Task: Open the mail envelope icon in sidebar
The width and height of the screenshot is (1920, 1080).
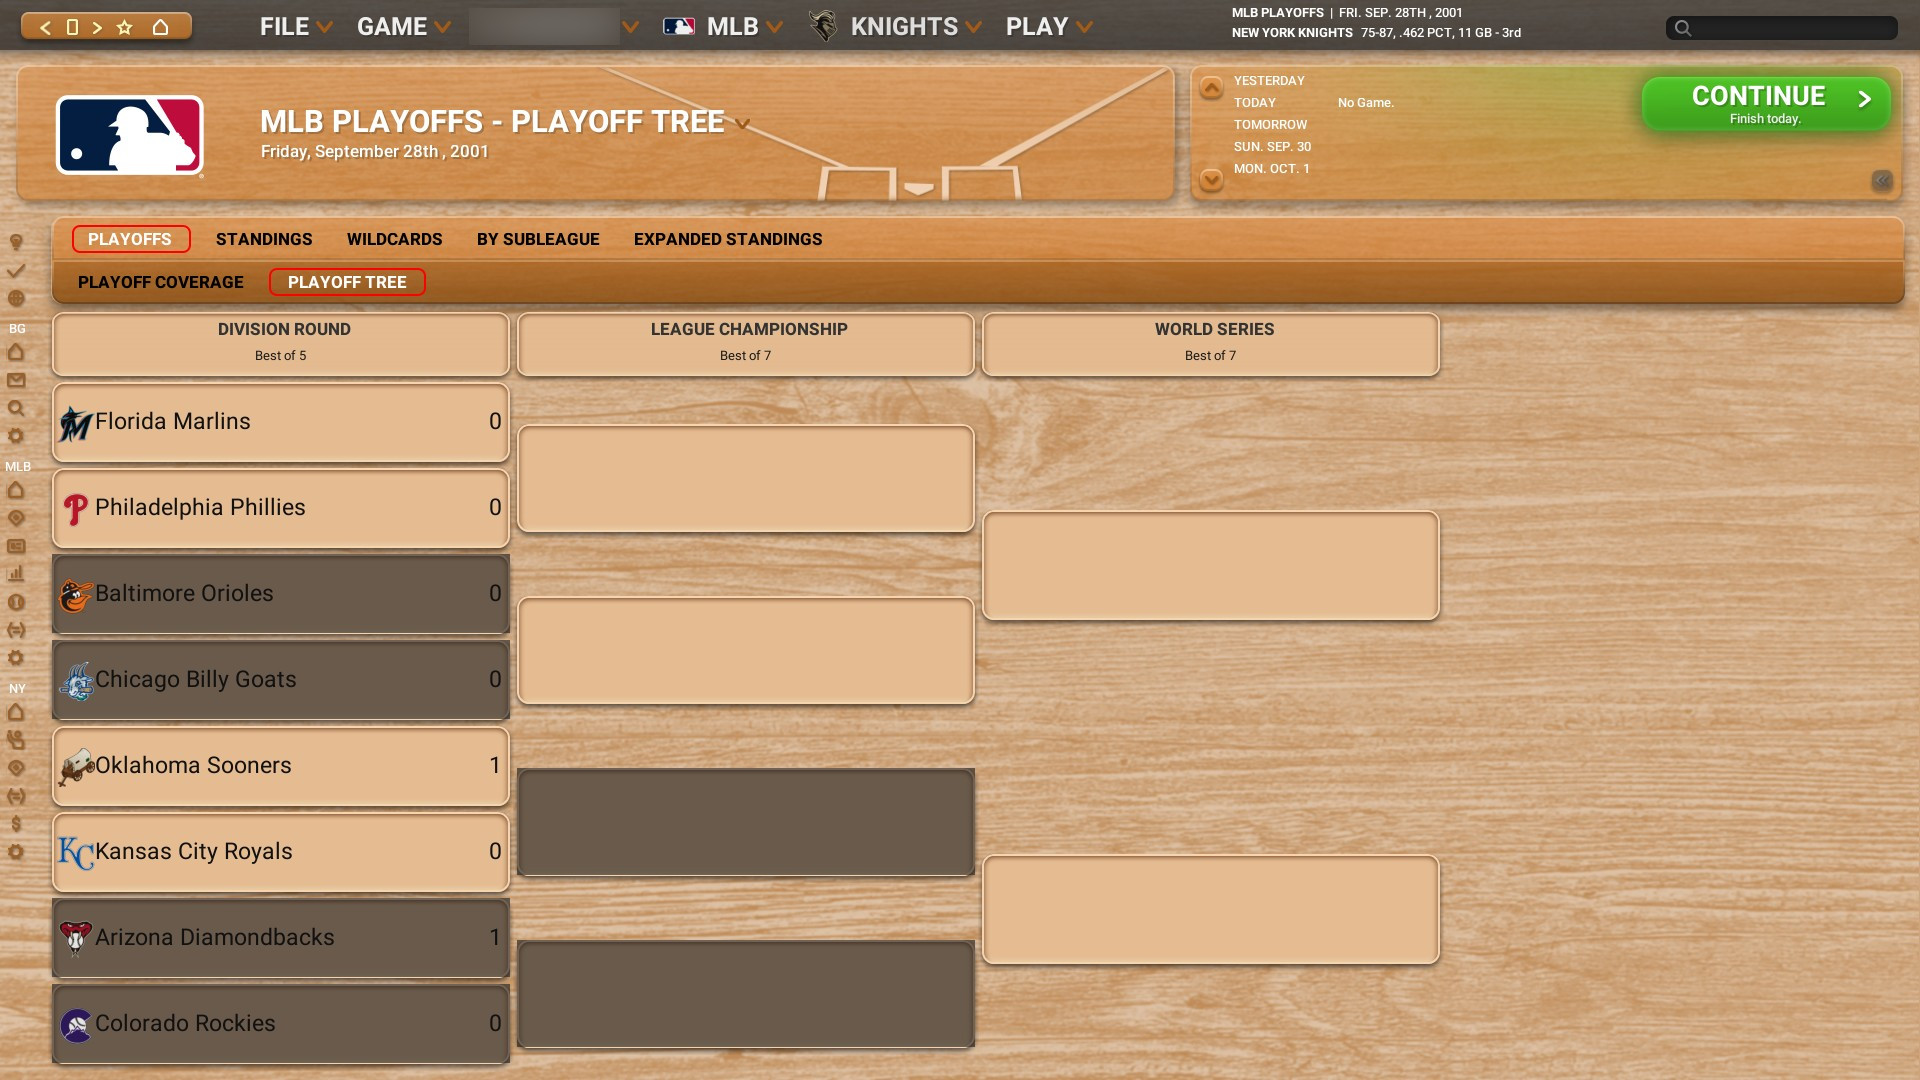Action: [x=16, y=380]
